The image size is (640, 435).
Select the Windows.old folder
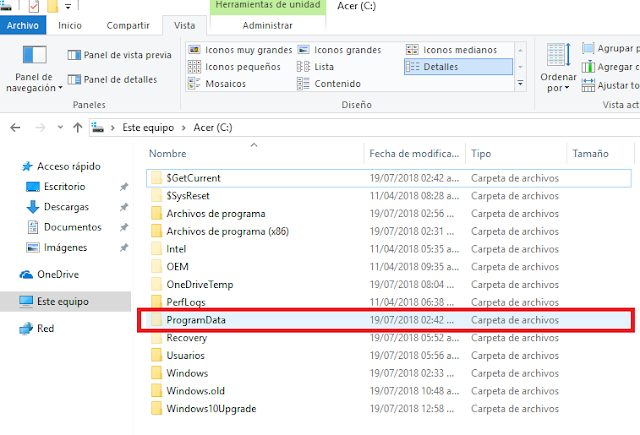pyautogui.click(x=389, y=391)
